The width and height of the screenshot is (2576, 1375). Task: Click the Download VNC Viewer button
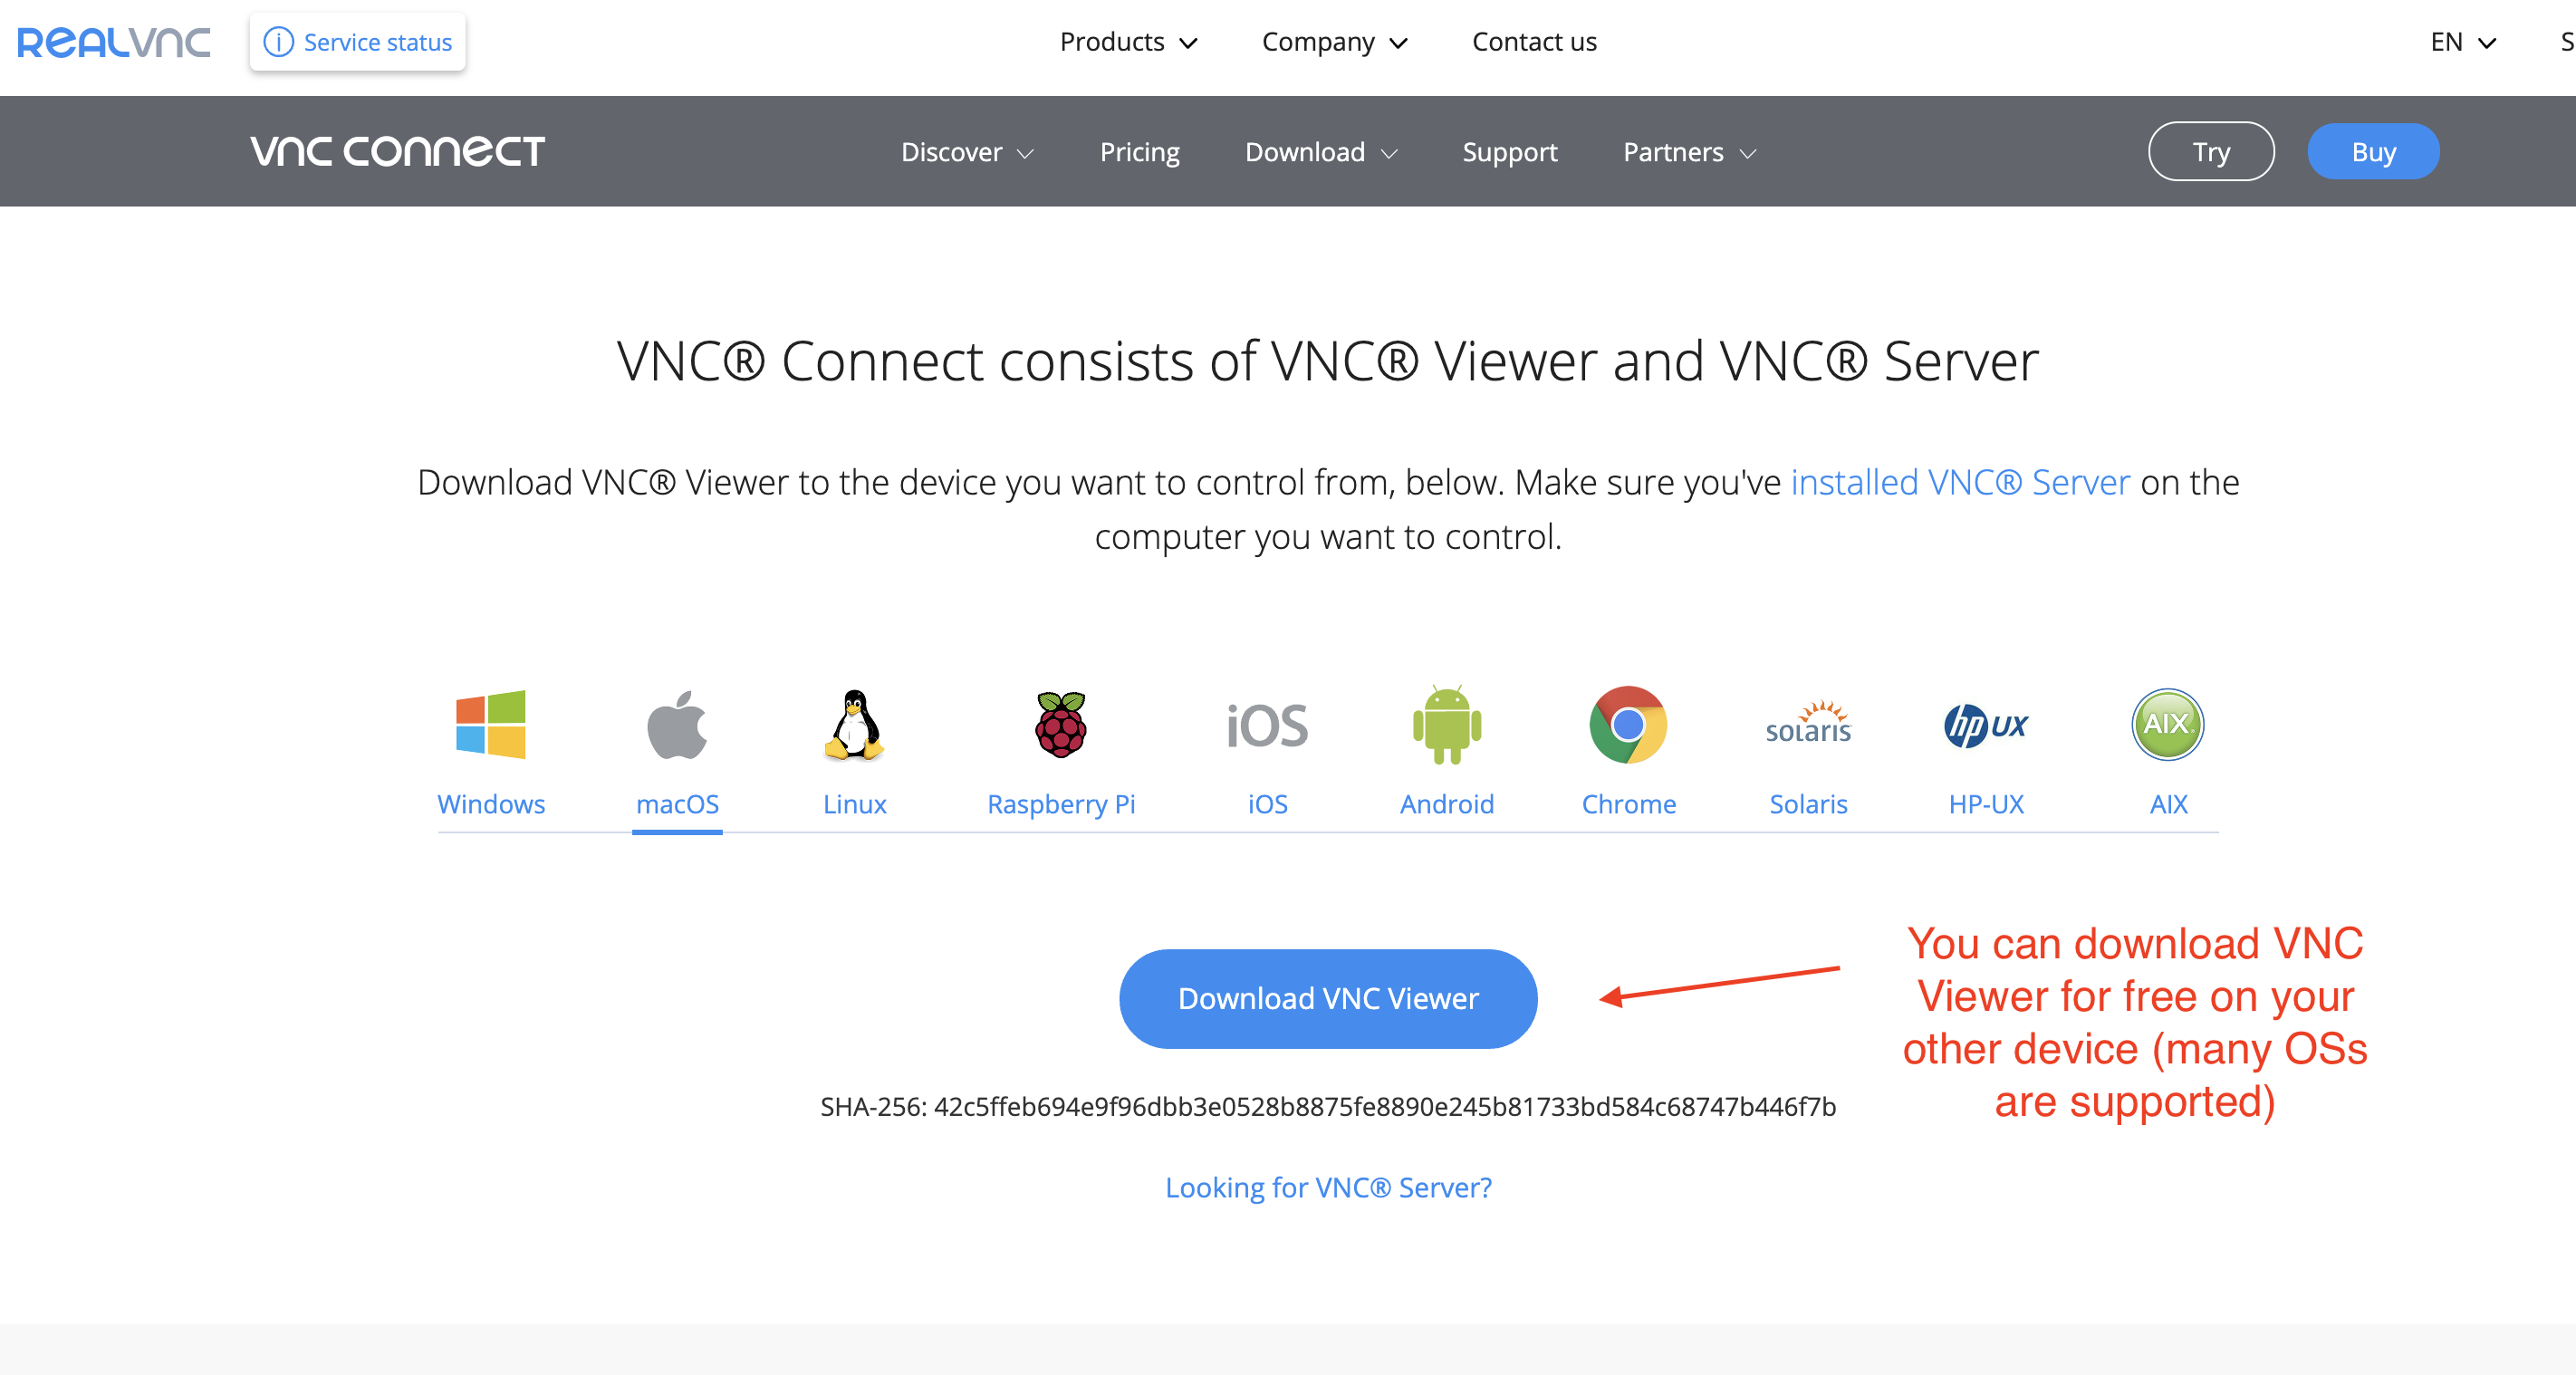1328,998
